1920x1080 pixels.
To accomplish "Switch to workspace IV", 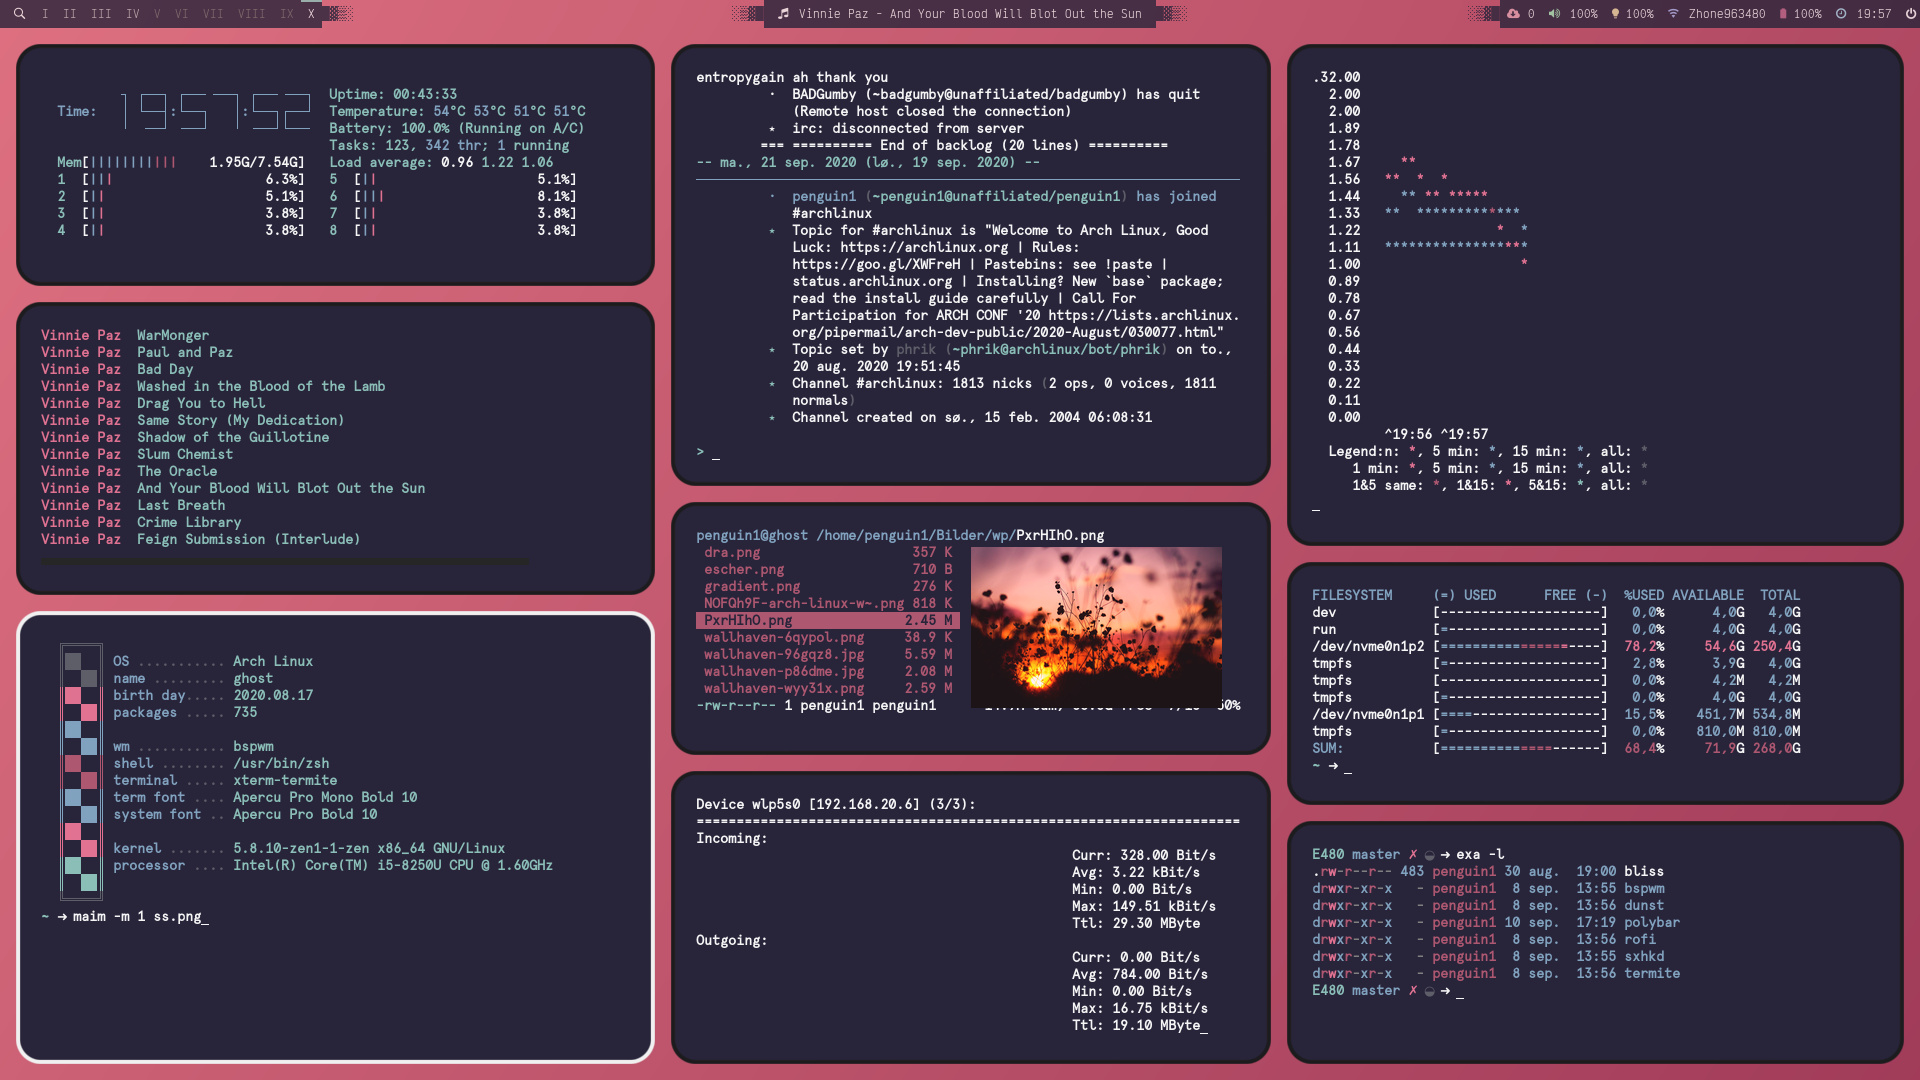I will click(x=133, y=14).
